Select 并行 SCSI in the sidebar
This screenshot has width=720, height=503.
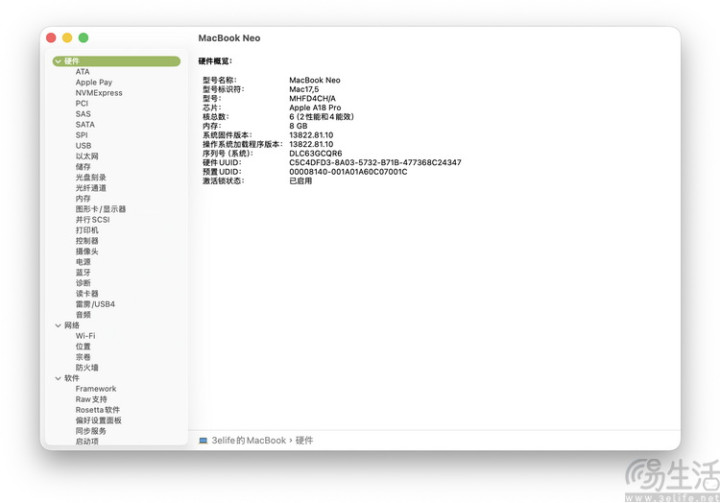click(93, 220)
